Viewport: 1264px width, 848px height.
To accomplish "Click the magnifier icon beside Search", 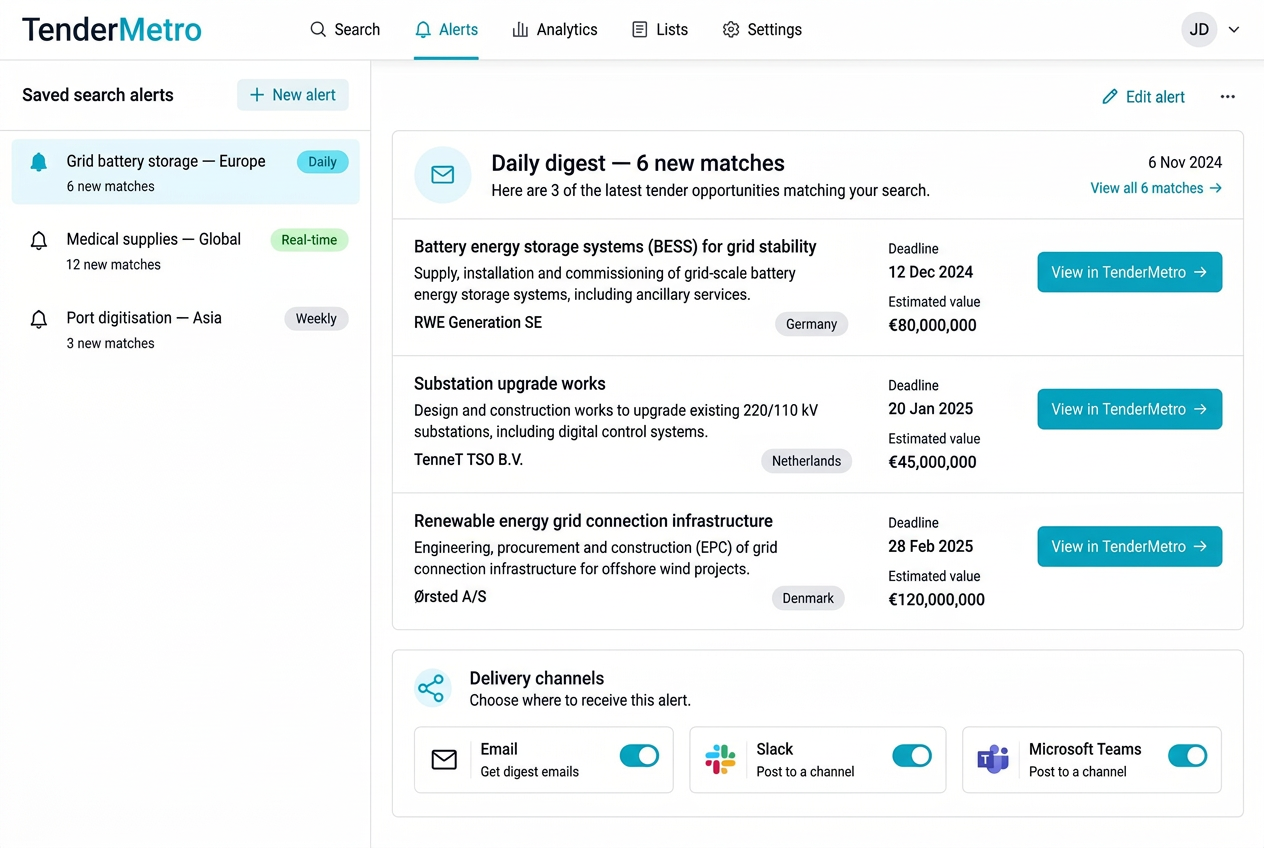I will point(318,29).
